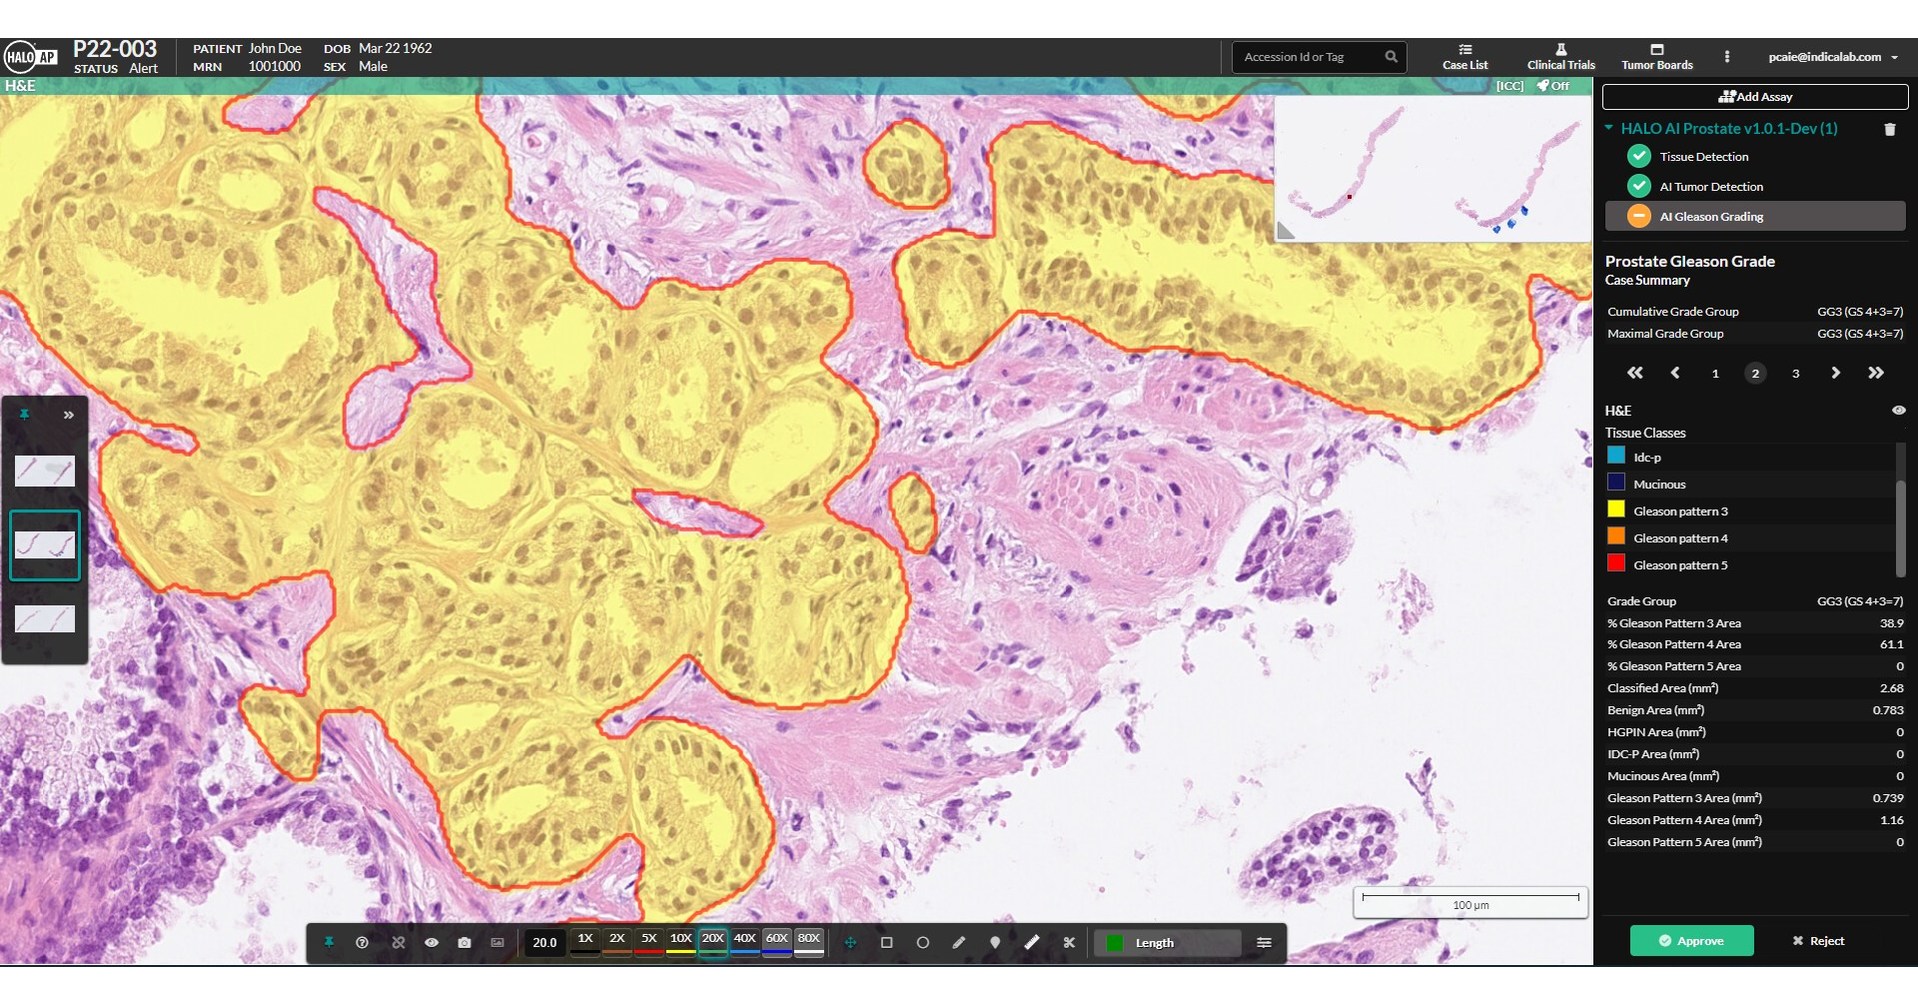
Task: Toggle visibility of the H&E tissue classes
Action: pos(1899,410)
